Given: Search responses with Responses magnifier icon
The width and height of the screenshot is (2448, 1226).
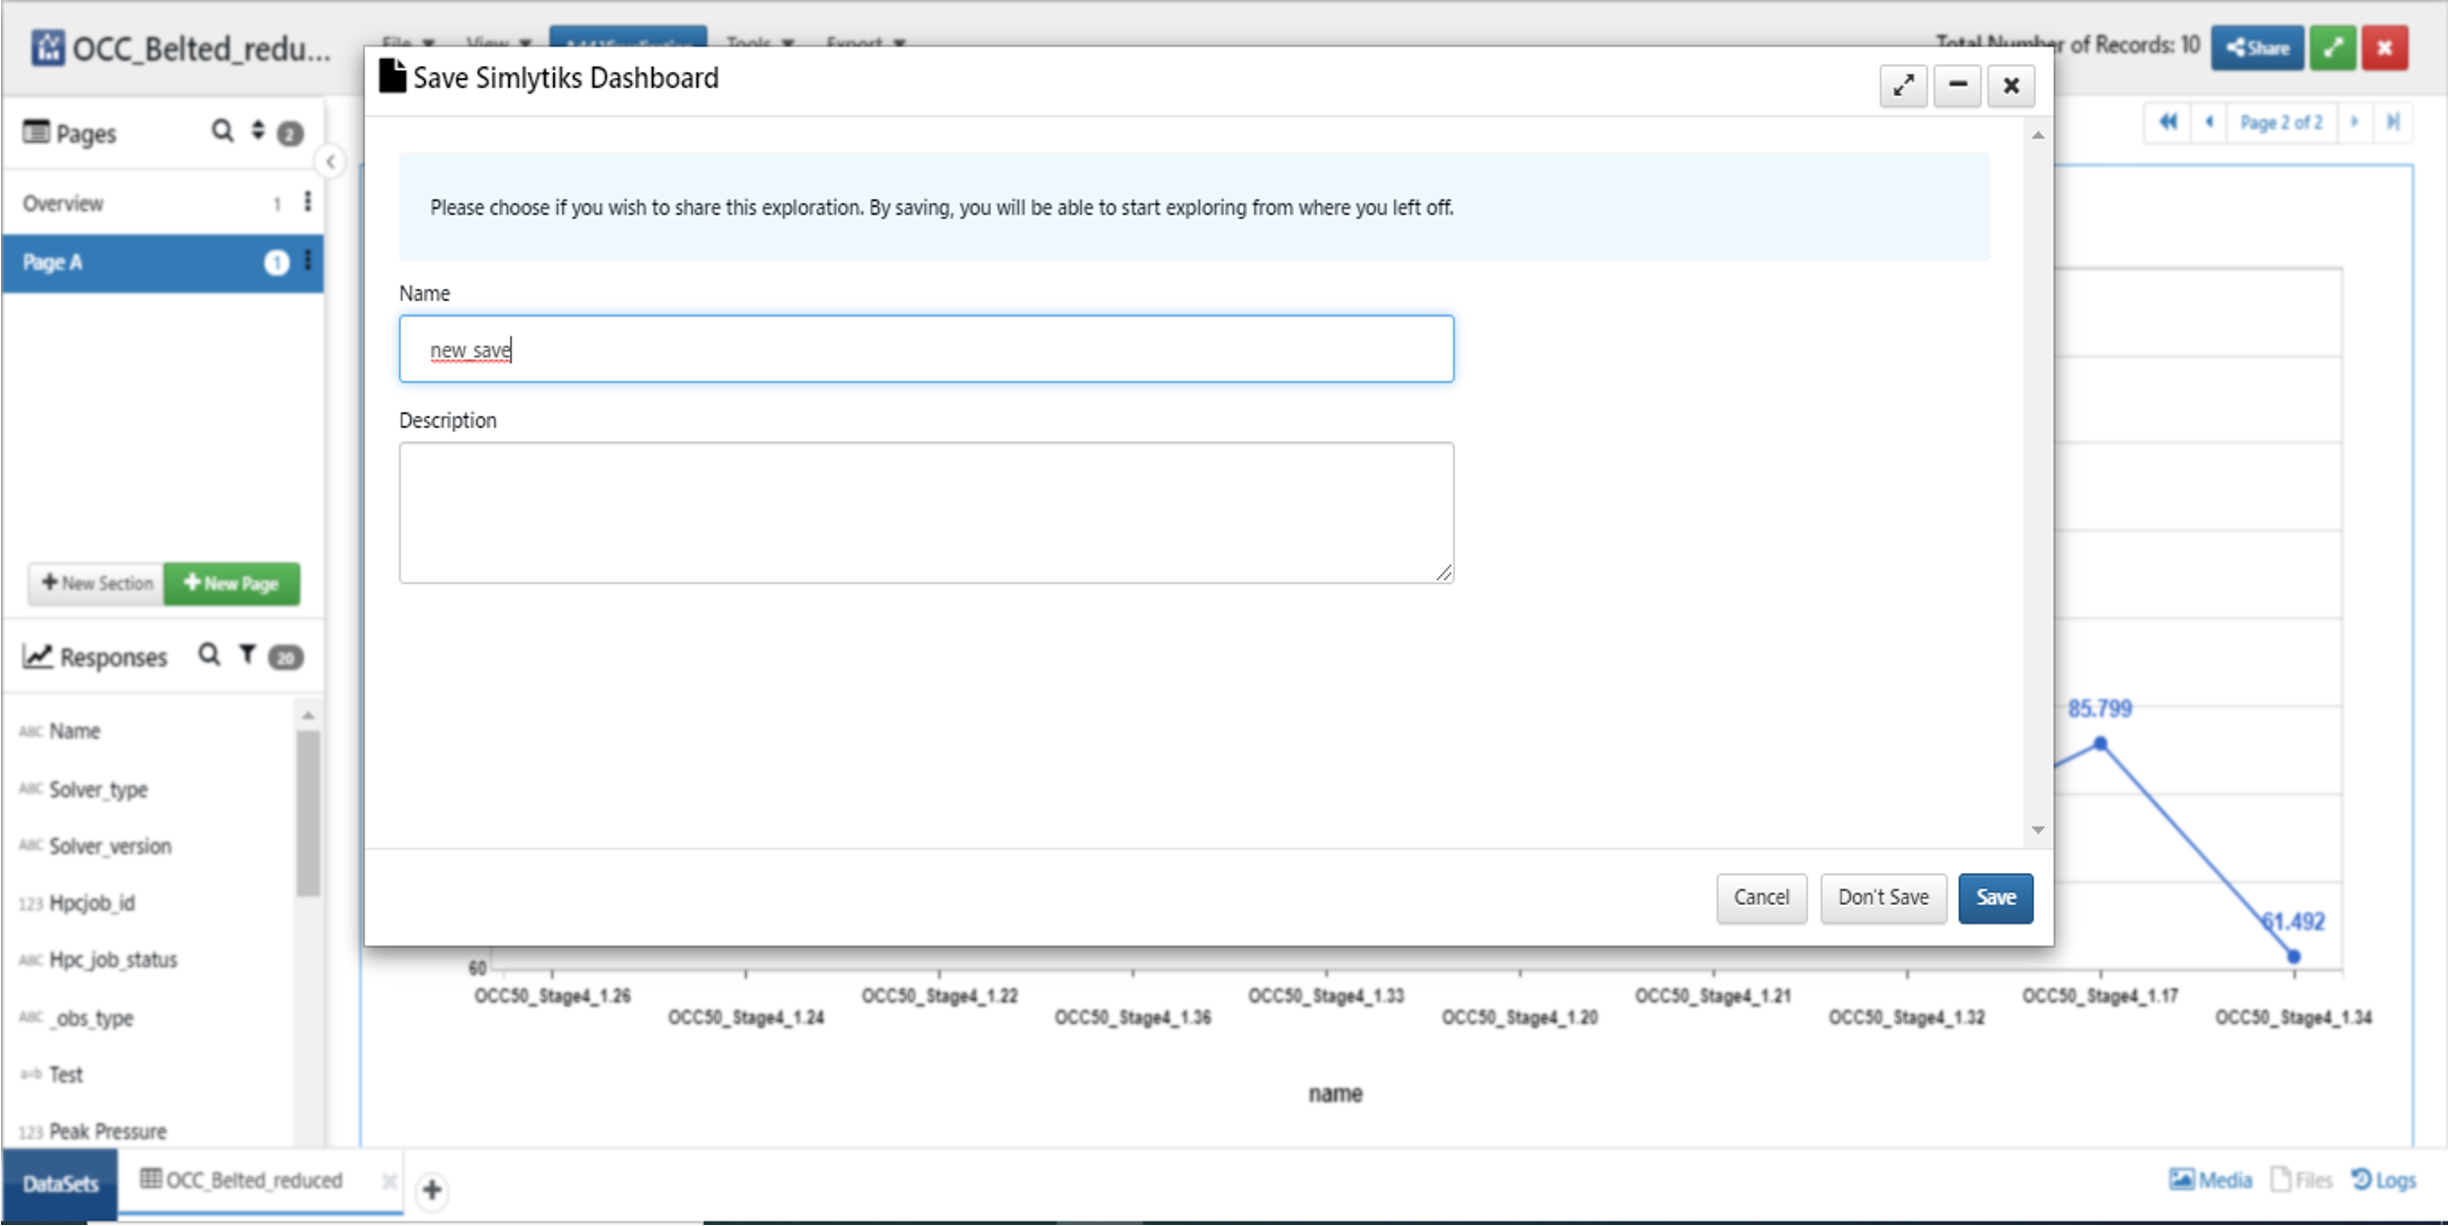Looking at the screenshot, I should click(208, 655).
